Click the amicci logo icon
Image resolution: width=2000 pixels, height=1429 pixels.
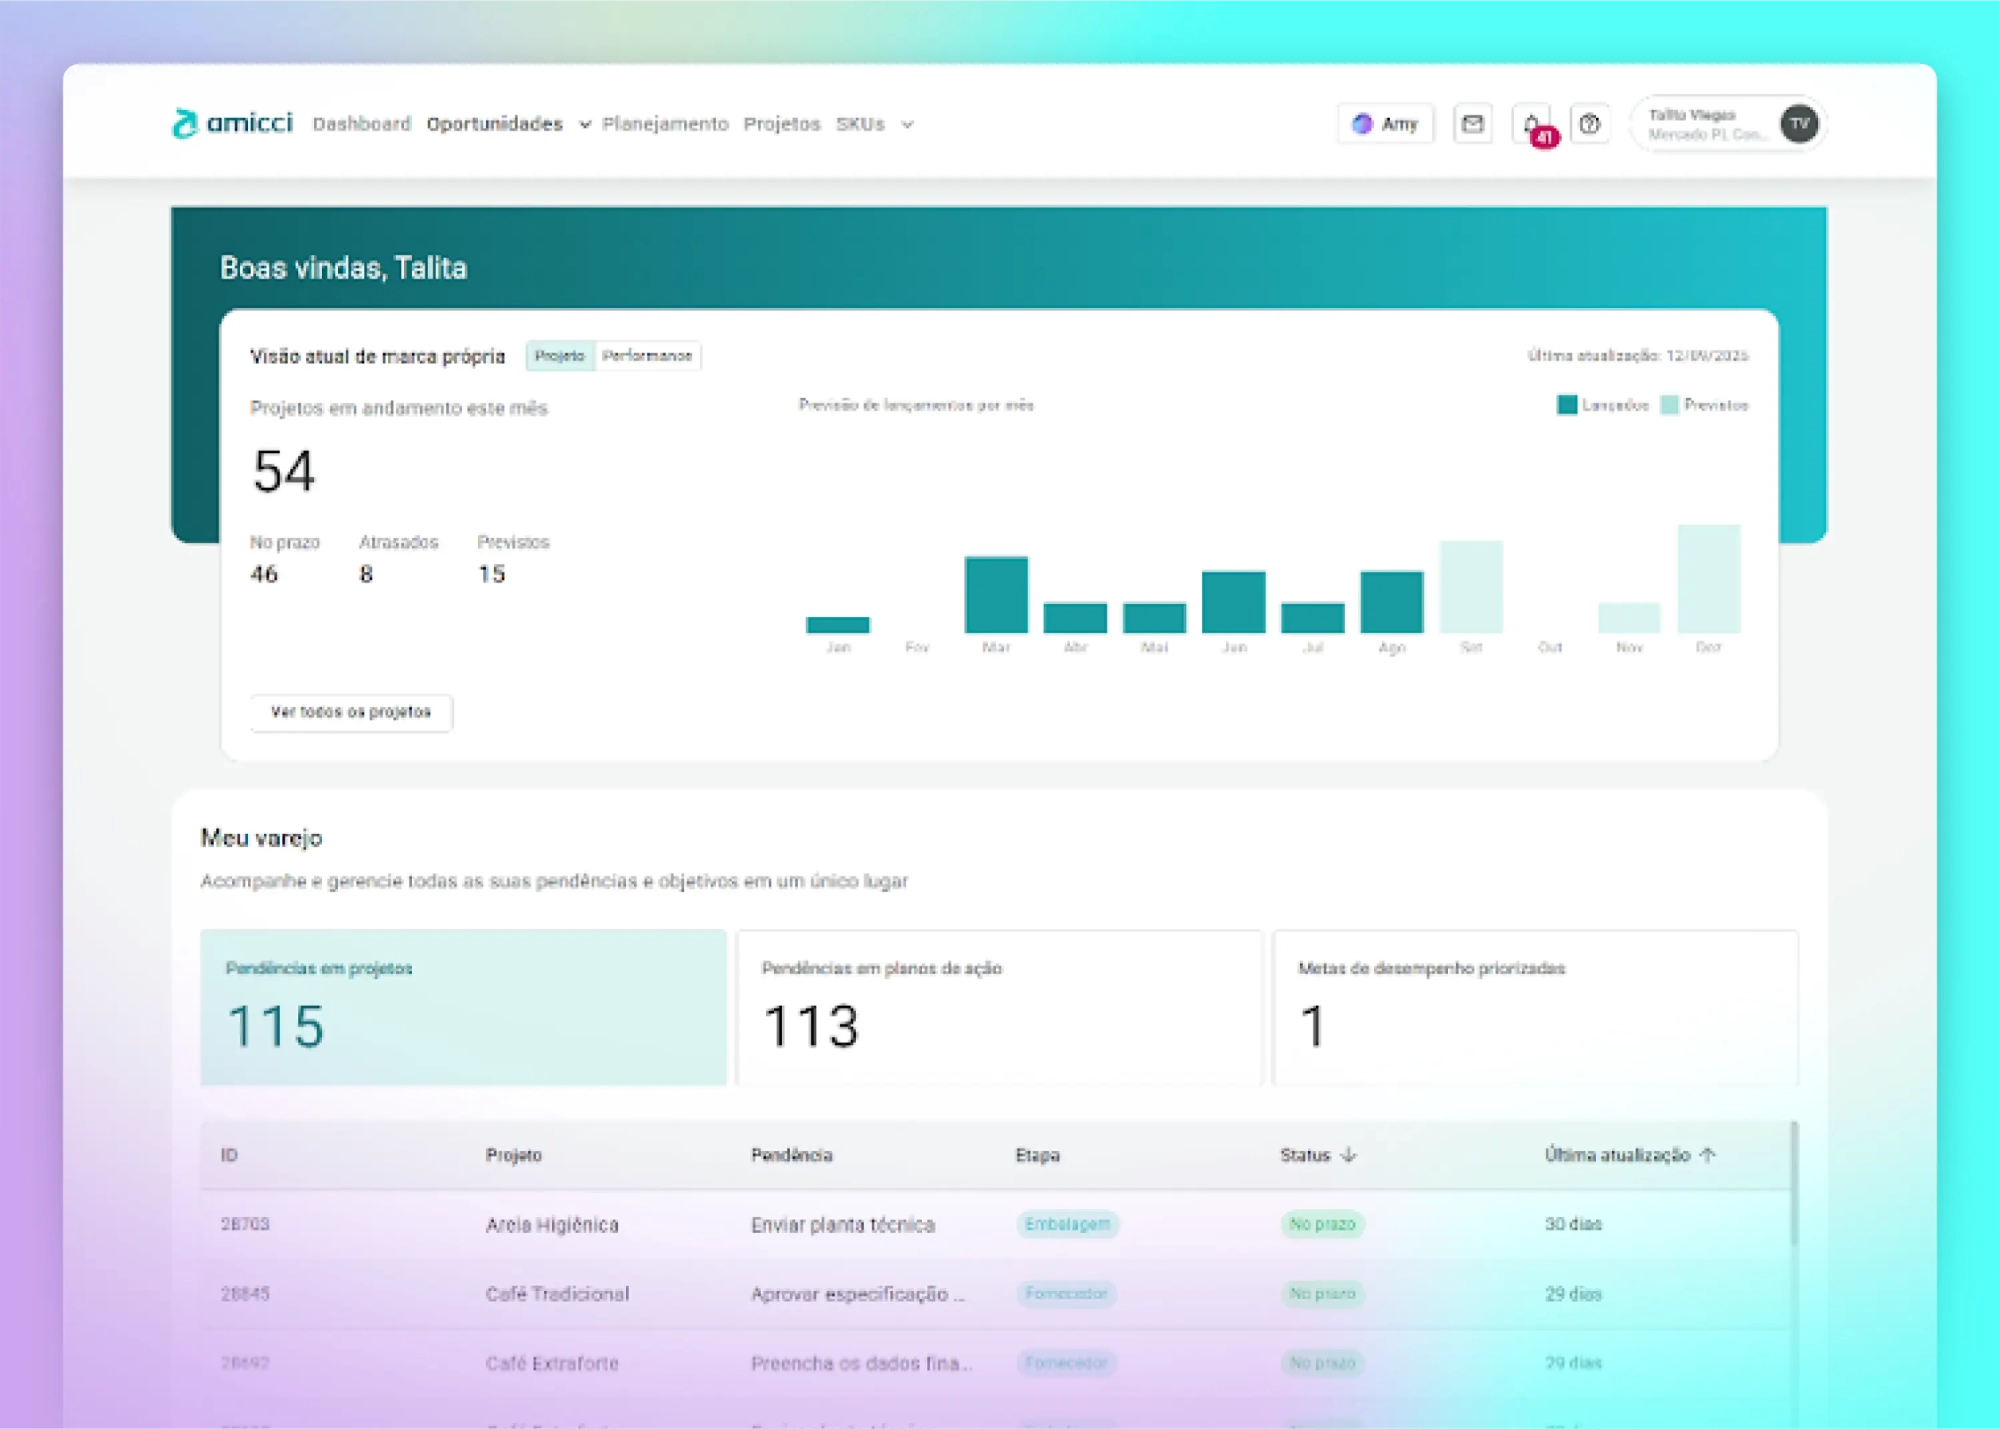184,123
